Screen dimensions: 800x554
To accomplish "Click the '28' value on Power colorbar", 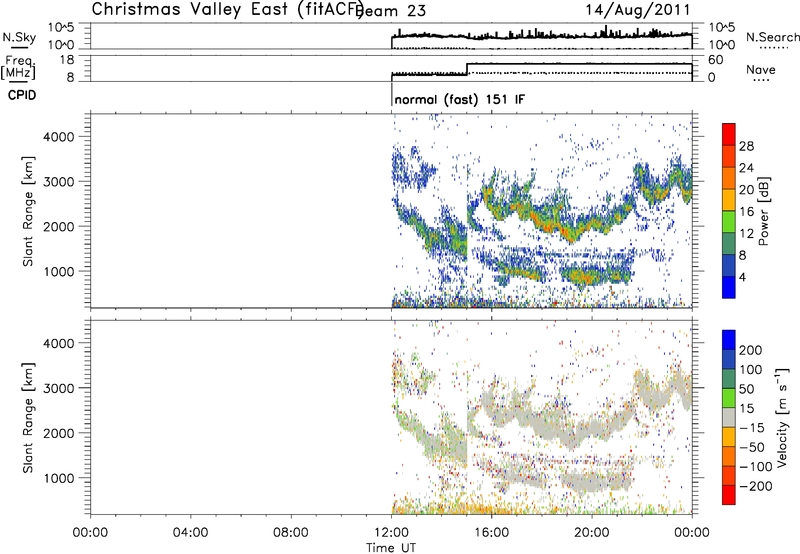I will [746, 146].
